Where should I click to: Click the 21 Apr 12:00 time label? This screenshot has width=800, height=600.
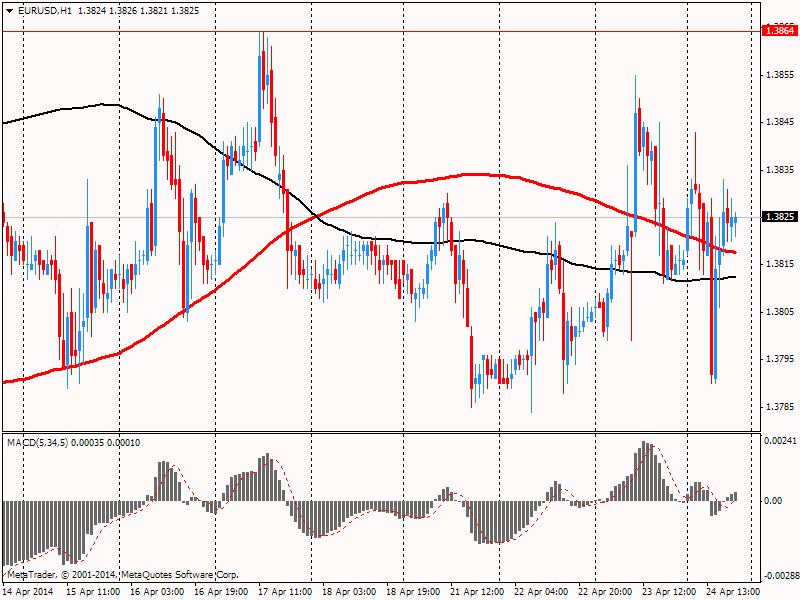point(480,591)
